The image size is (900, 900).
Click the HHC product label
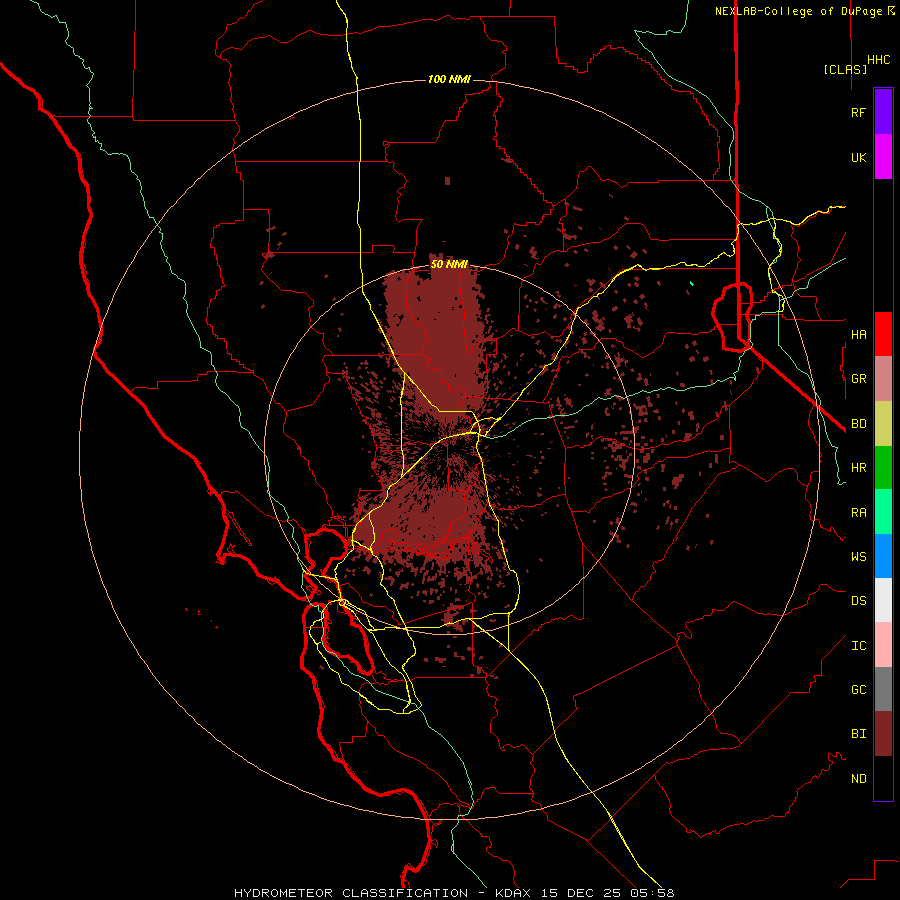point(878,60)
